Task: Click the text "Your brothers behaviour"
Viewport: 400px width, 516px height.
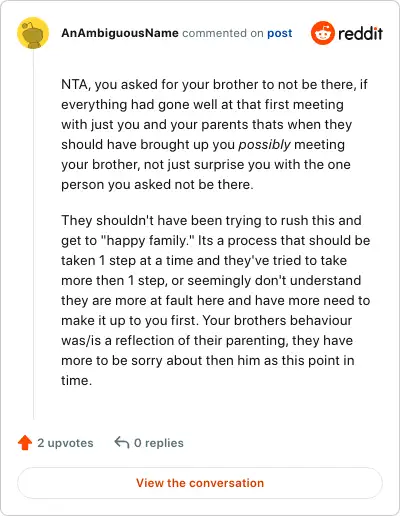Action: [x=277, y=320]
